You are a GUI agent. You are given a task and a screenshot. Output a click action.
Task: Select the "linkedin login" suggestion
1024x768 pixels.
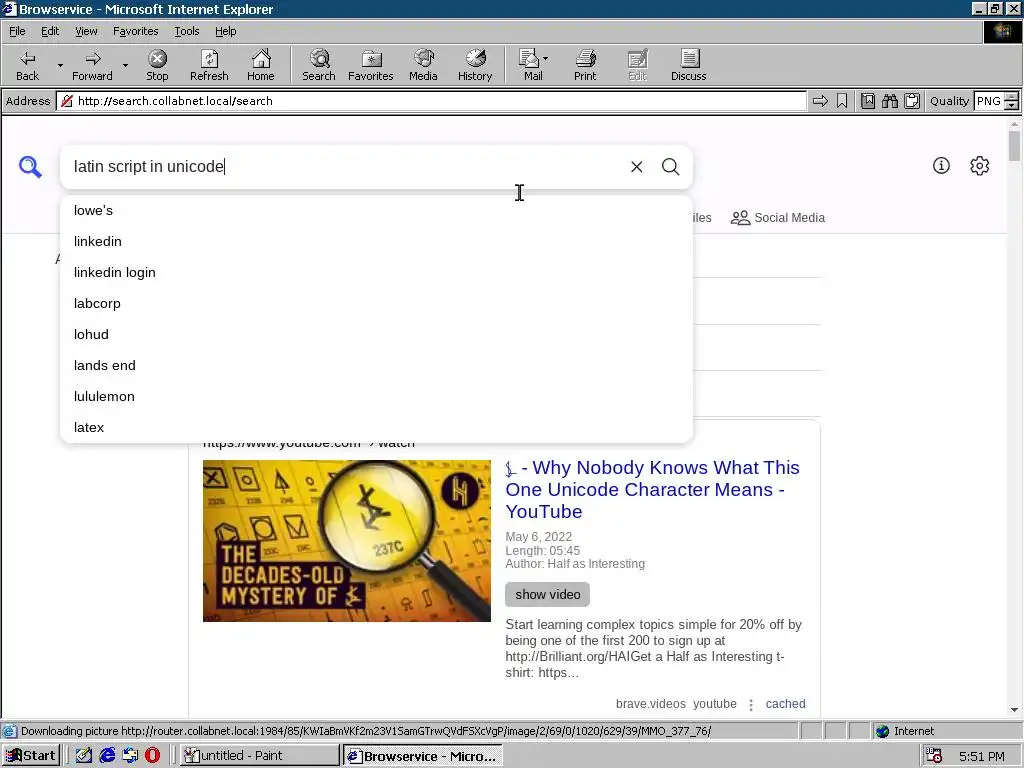point(376,272)
